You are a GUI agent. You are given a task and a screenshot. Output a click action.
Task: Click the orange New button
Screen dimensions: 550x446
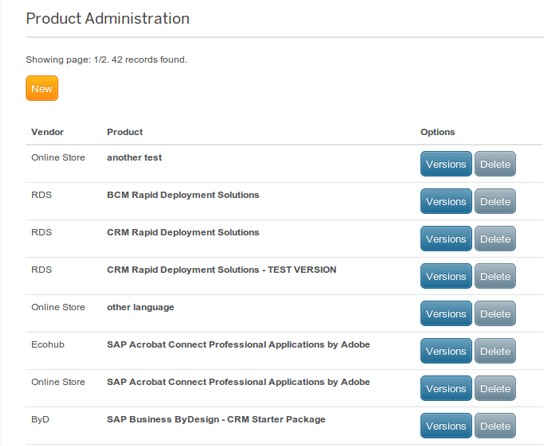click(42, 88)
